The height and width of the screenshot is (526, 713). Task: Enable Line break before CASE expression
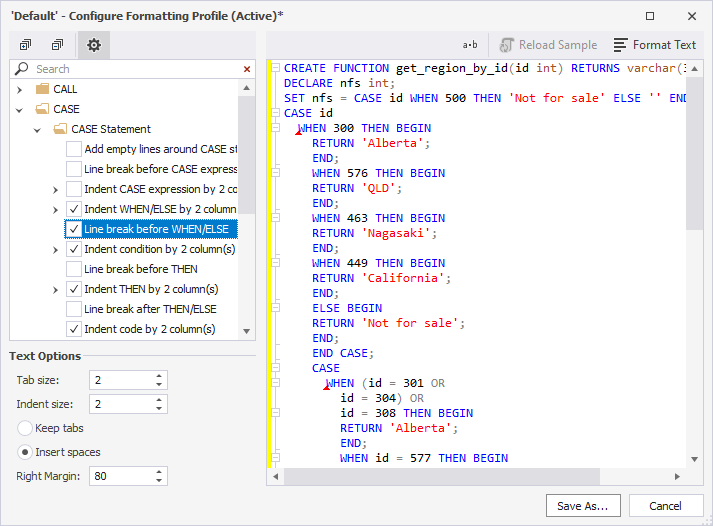(74, 169)
